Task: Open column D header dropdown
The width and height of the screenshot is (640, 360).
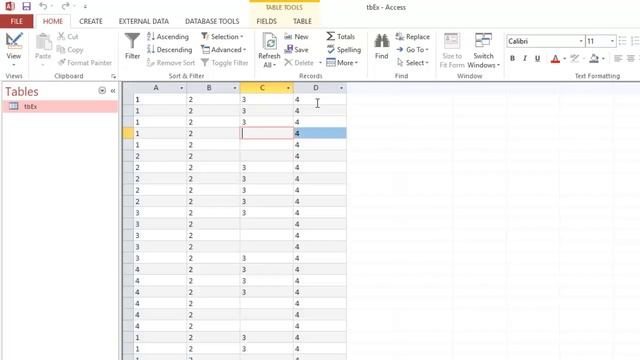Action: 341,88
